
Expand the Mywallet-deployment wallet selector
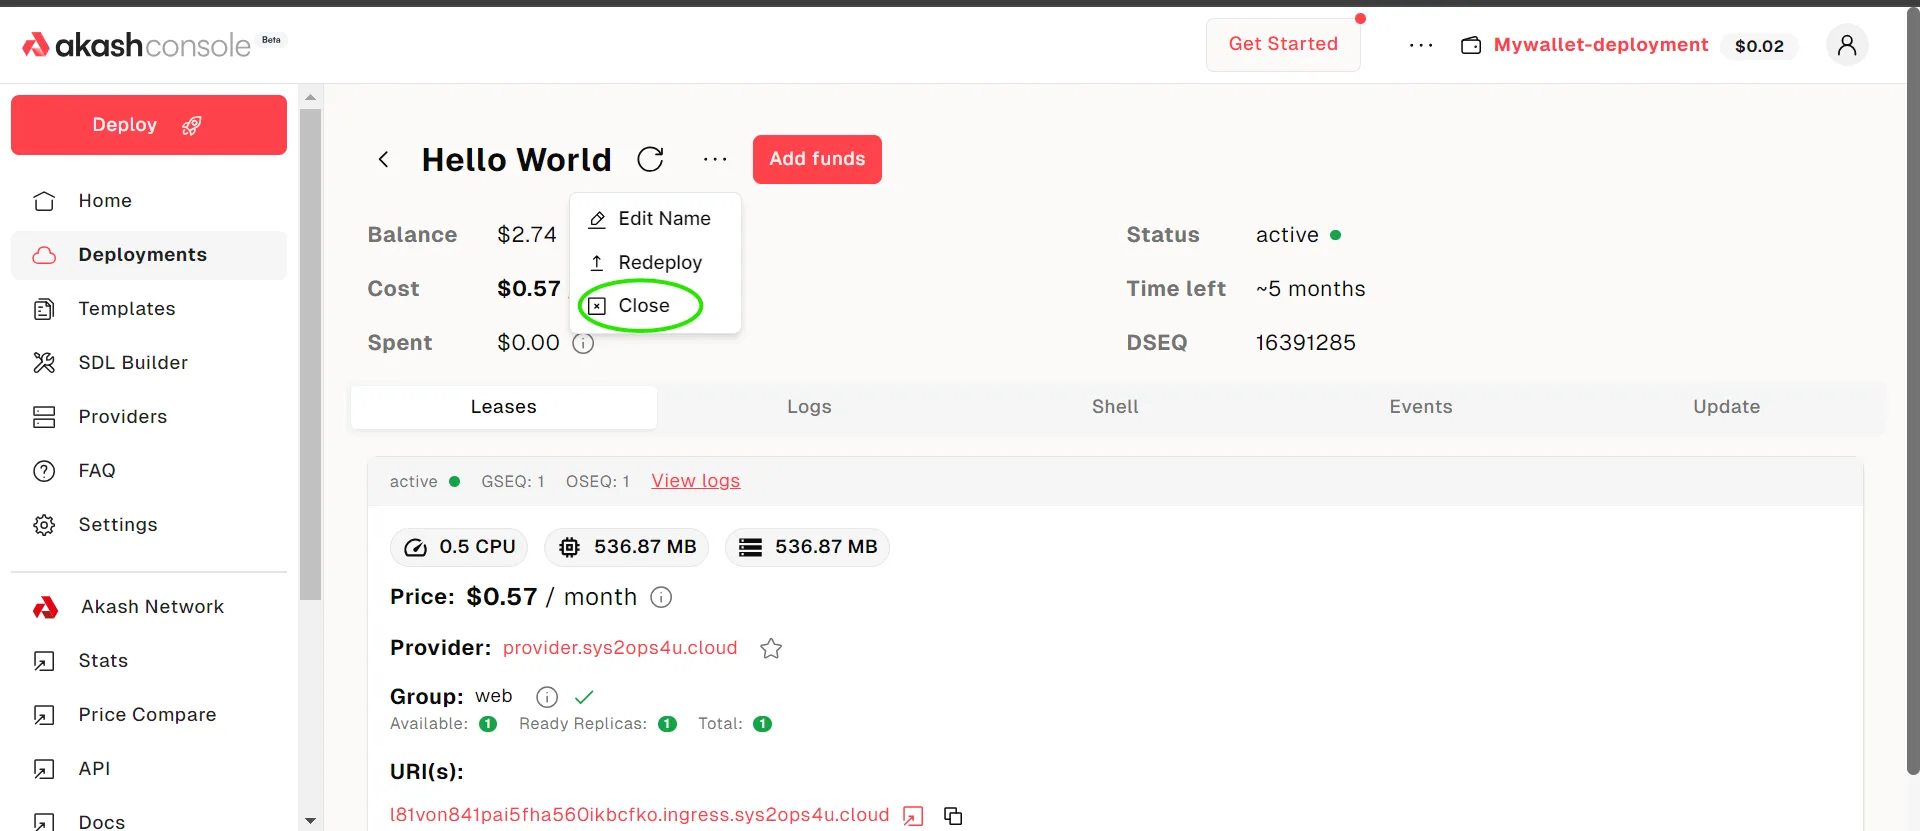(x=1600, y=45)
